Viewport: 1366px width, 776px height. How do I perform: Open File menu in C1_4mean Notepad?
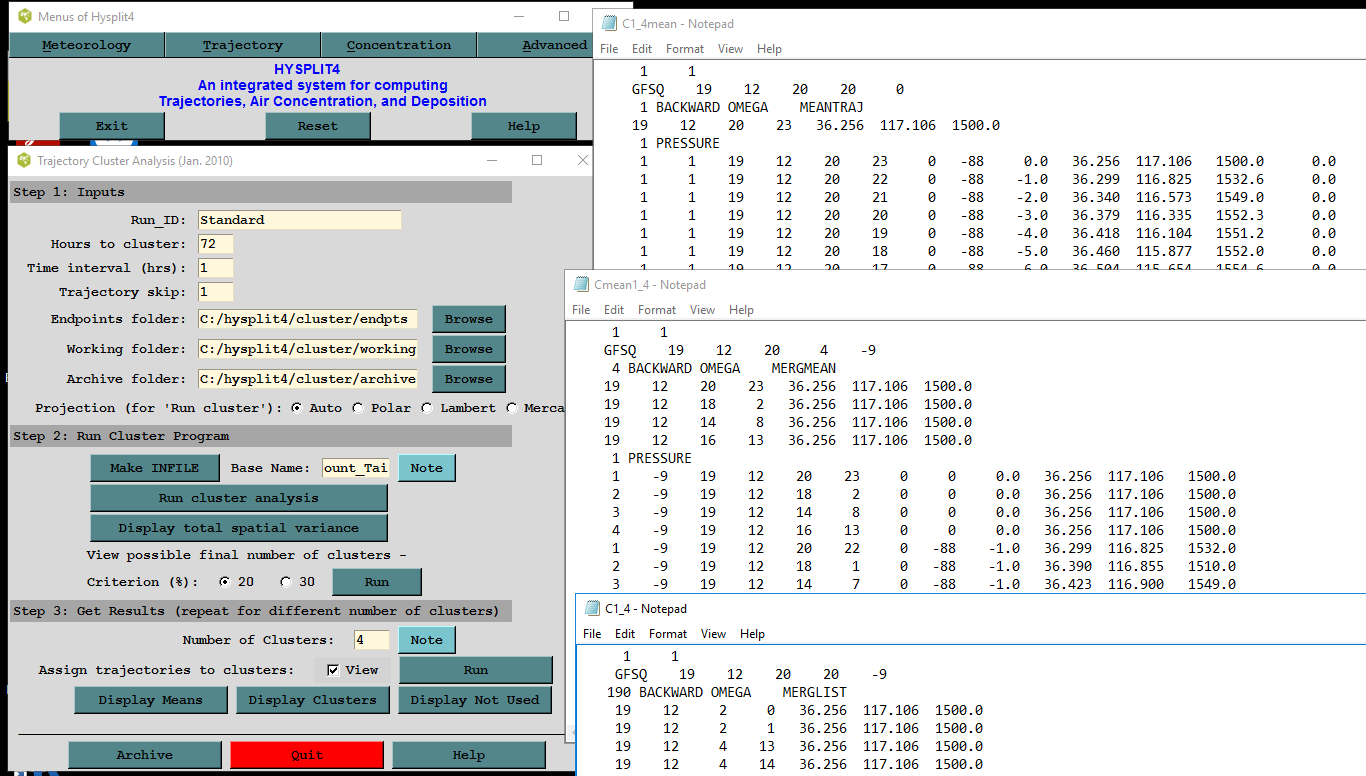609,49
